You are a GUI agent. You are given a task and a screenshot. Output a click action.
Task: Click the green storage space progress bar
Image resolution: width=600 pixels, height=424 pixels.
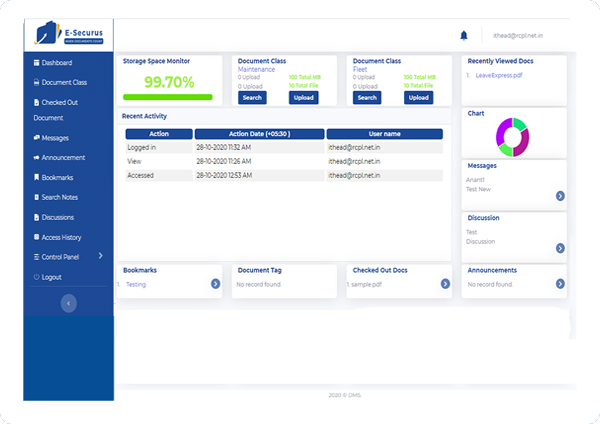tap(168, 97)
